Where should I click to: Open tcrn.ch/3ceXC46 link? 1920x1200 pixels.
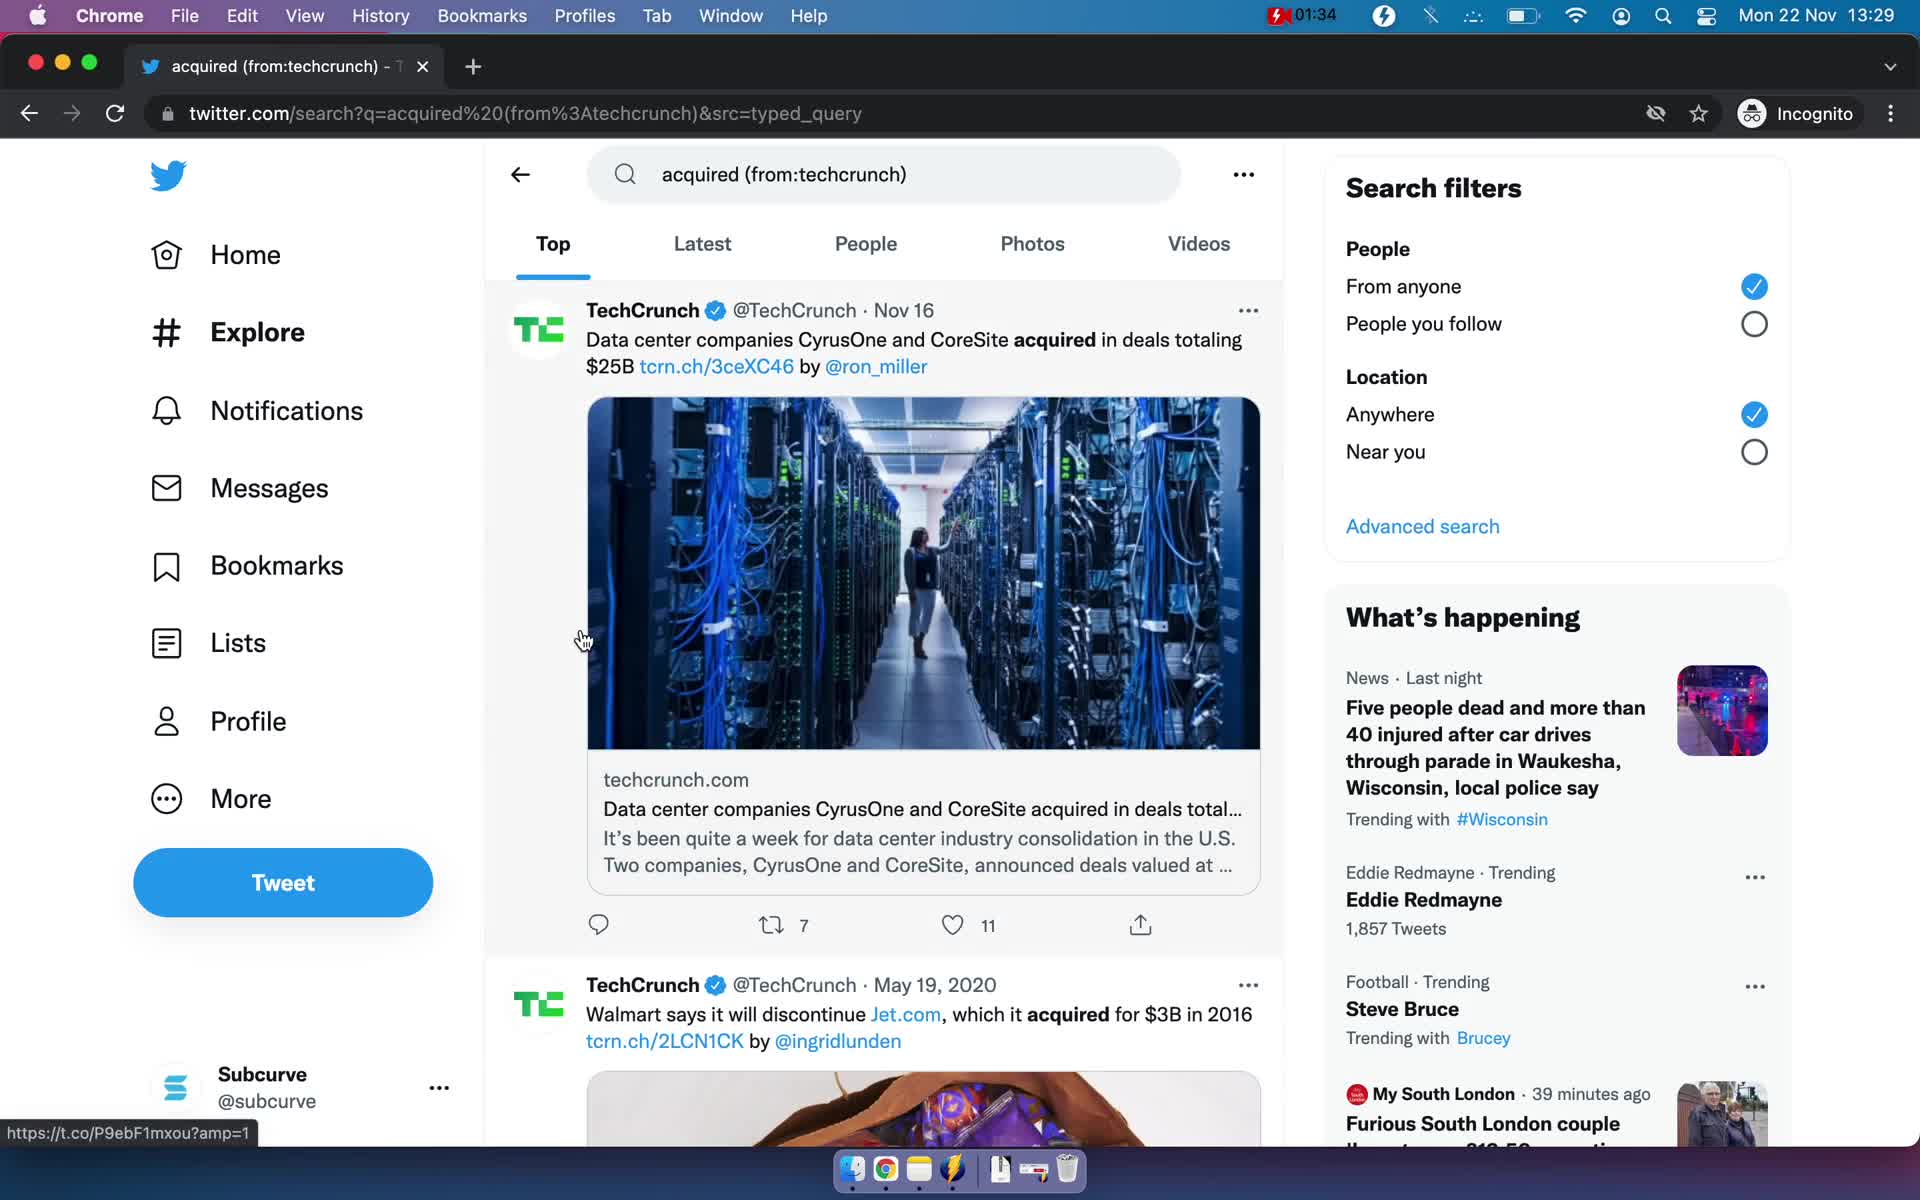click(716, 367)
